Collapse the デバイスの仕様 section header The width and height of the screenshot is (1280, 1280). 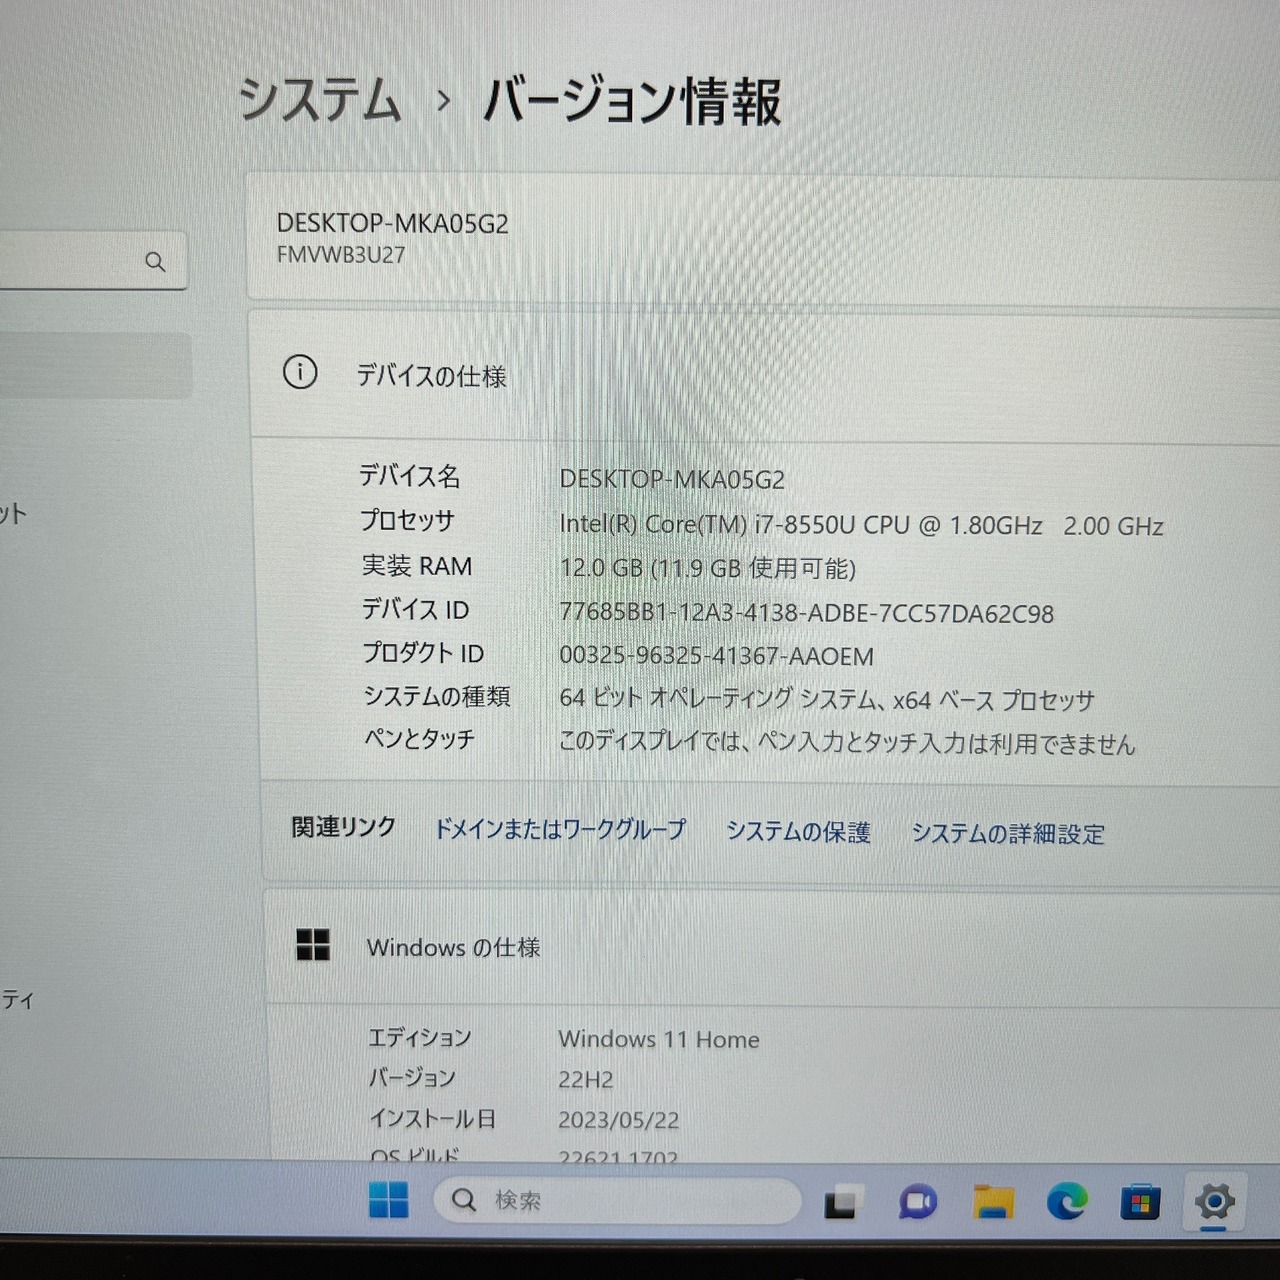pyautogui.click(x=764, y=374)
